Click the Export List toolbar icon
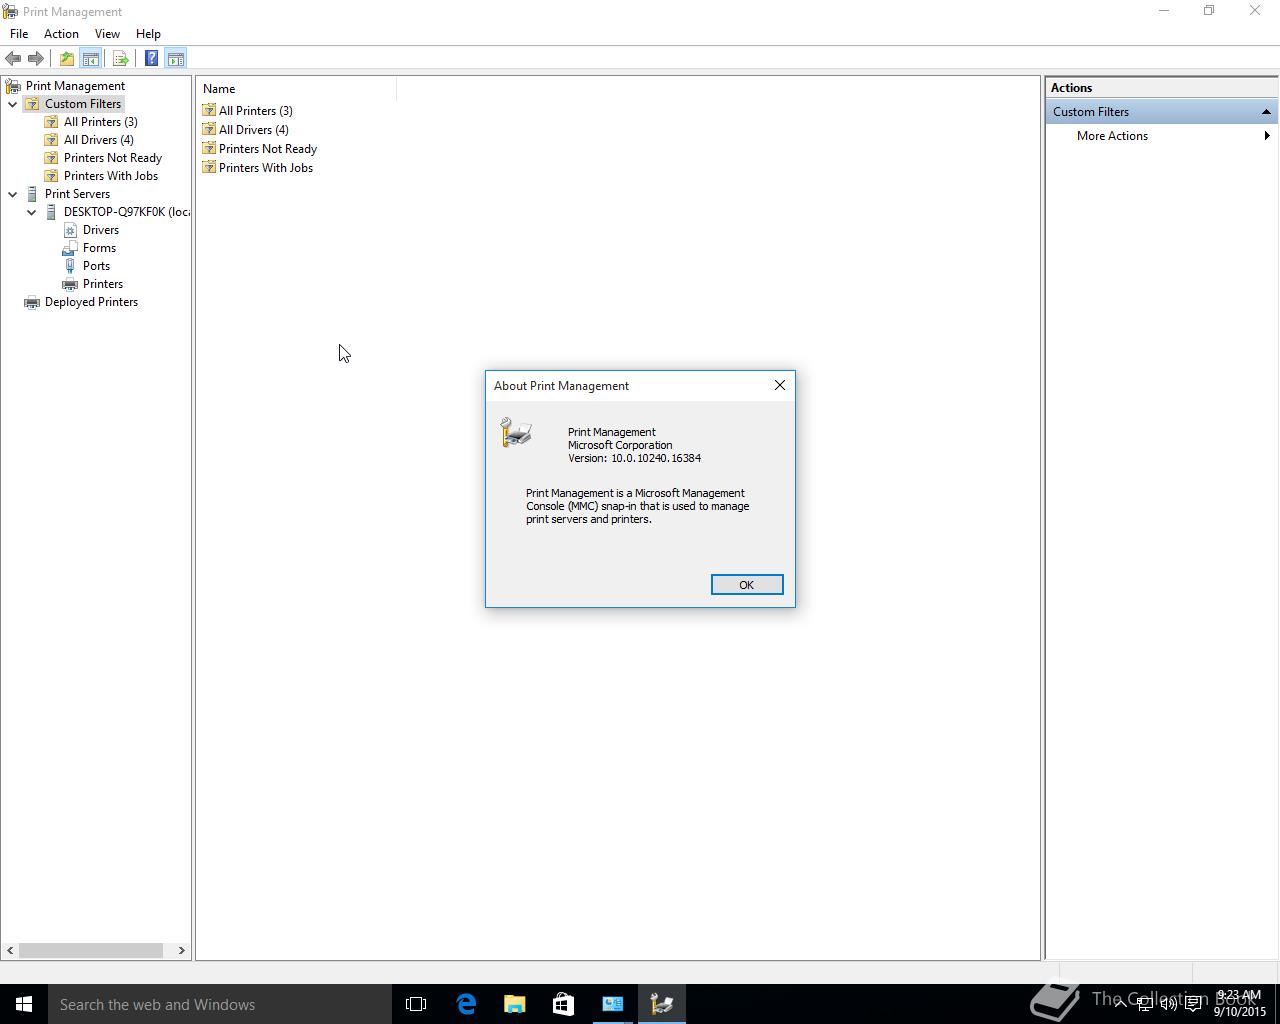 pos(120,59)
